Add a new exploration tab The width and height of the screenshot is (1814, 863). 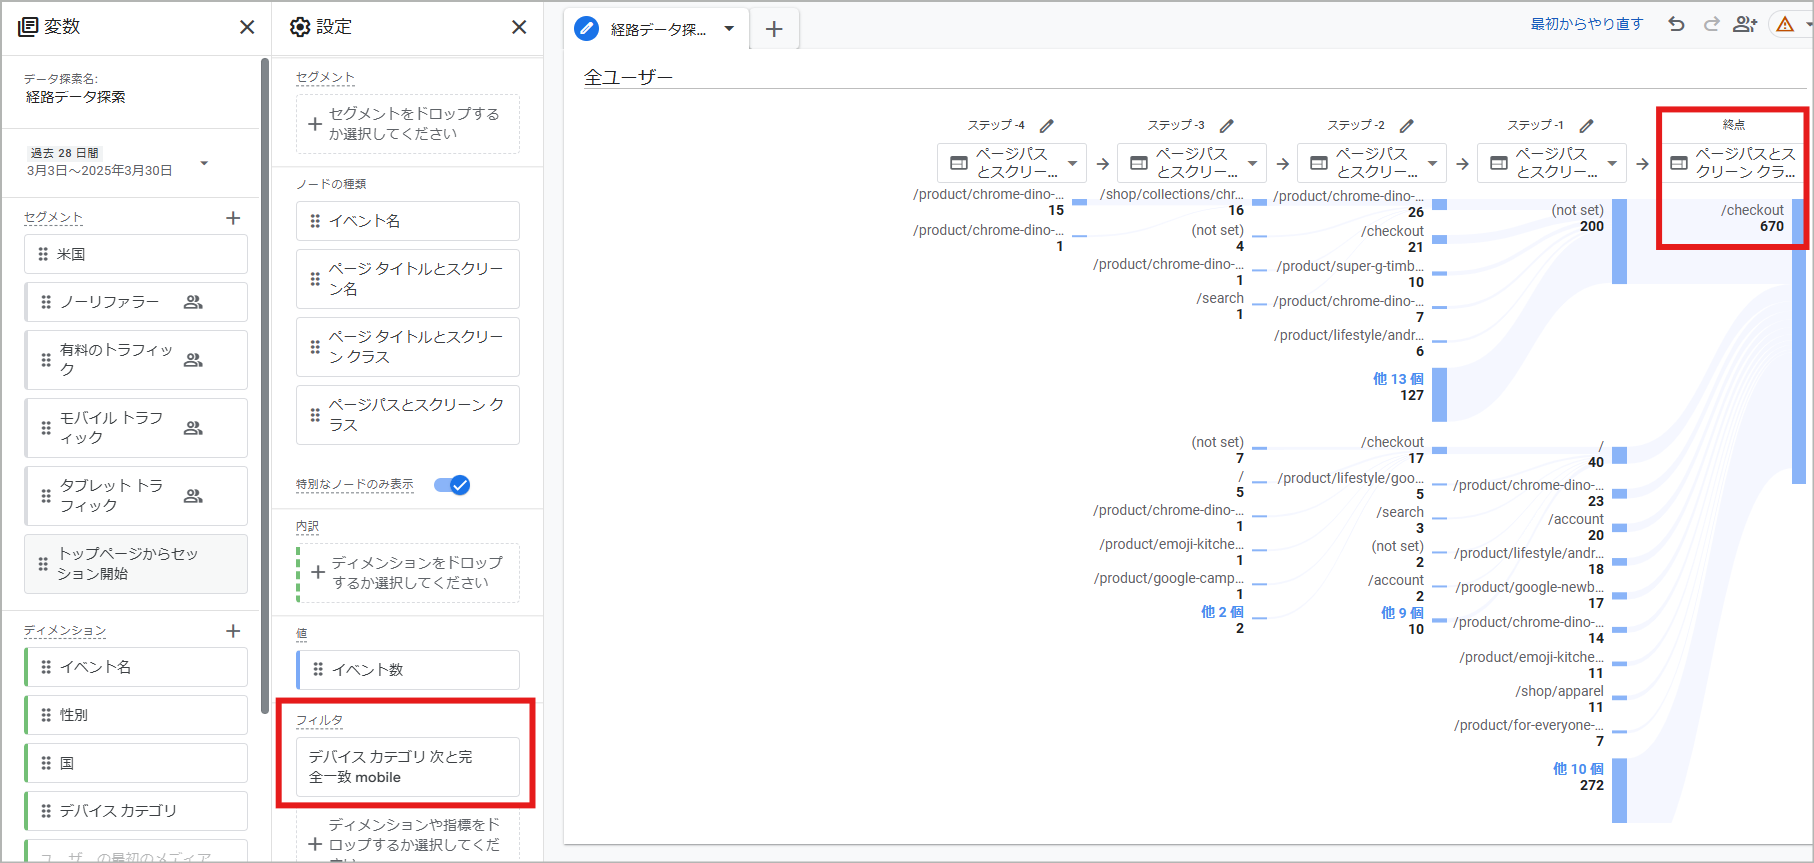tap(774, 29)
